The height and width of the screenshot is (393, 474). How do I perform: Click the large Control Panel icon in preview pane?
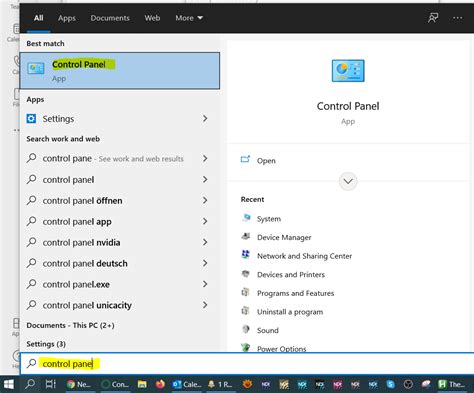click(x=348, y=71)
